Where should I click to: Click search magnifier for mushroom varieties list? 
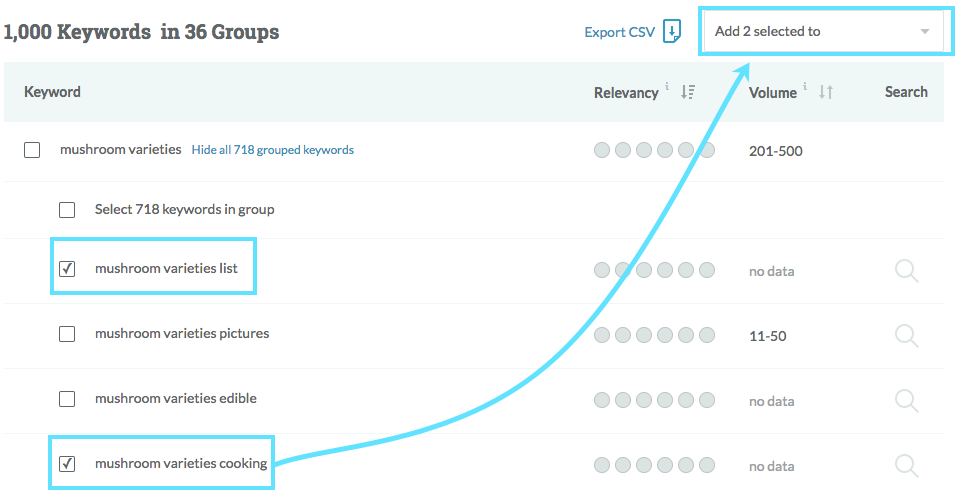[x=906, y=270]
